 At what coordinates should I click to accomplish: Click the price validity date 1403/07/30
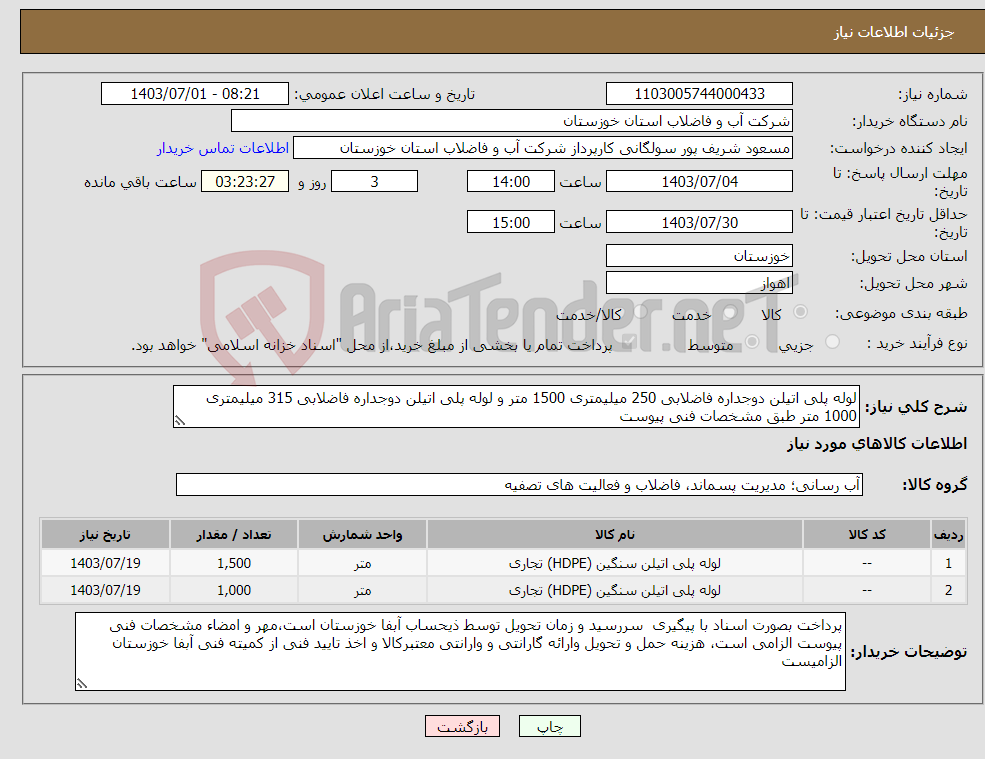click(699, 222)
